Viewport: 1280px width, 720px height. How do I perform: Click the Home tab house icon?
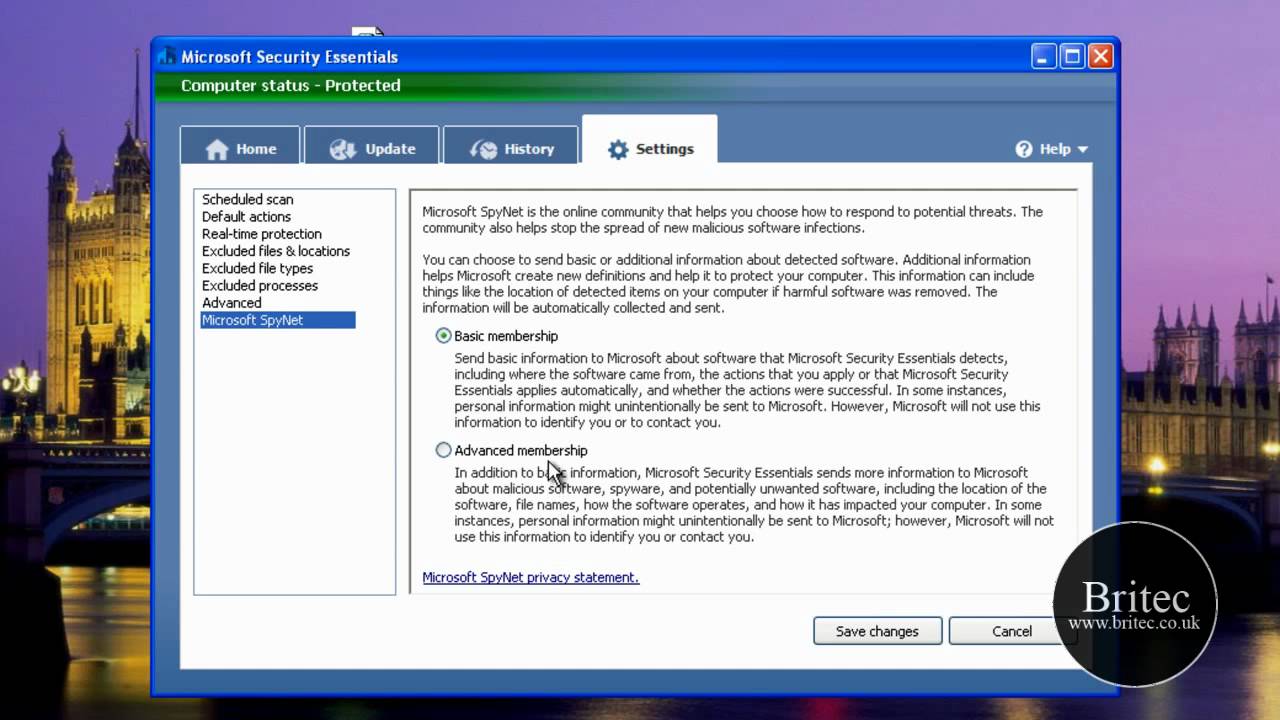pos(217,149)
